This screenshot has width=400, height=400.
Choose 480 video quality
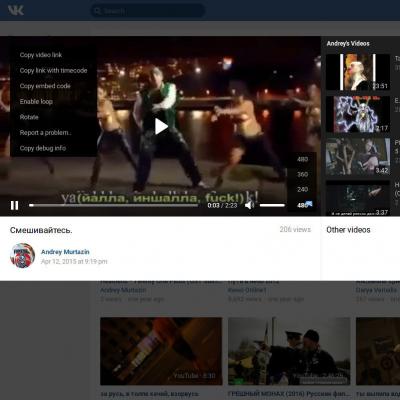302,159
